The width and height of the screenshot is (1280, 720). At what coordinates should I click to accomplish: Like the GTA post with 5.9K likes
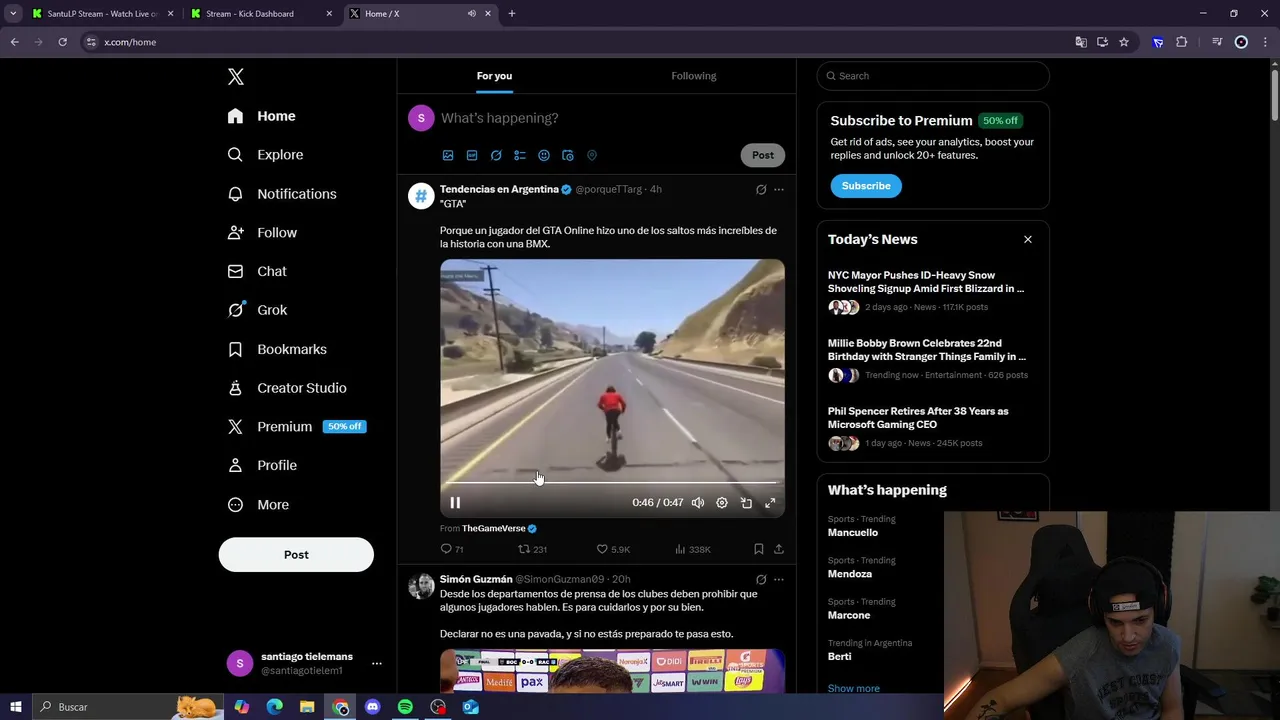point(613,549)
